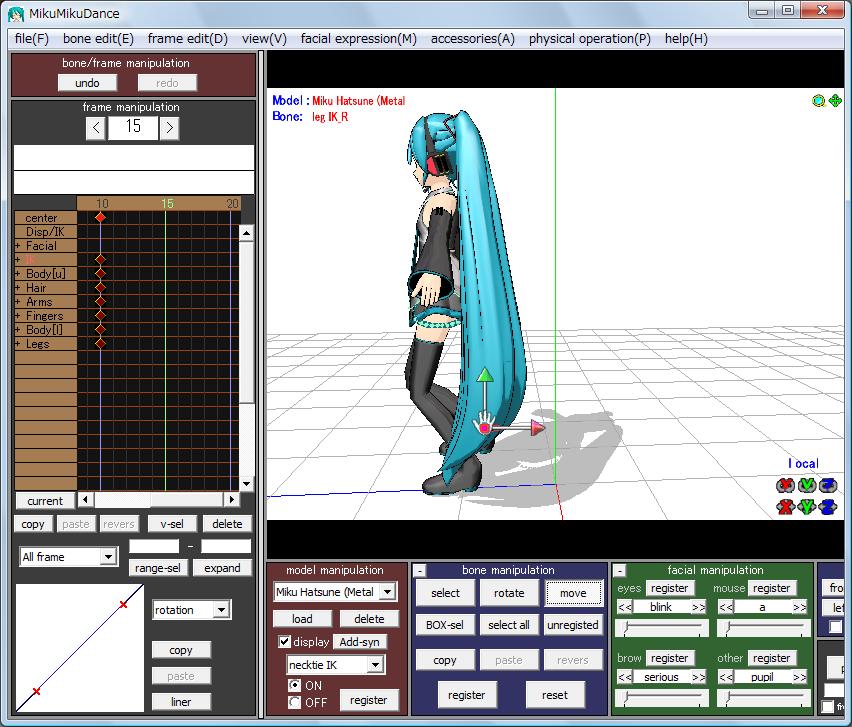
Task: Click the previous mouth expression << button
Action: [726, 607]
